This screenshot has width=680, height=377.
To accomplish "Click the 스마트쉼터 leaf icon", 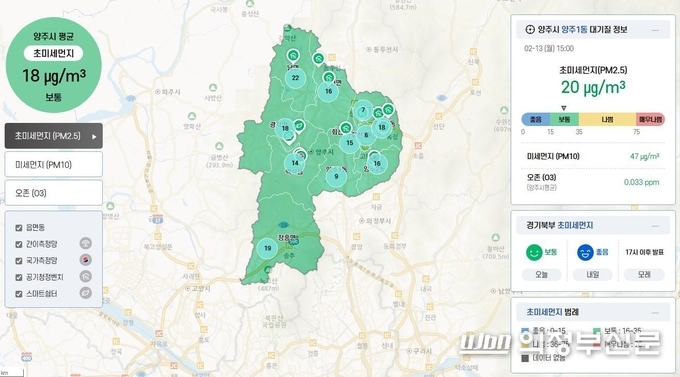I will [x=85, y=293].
